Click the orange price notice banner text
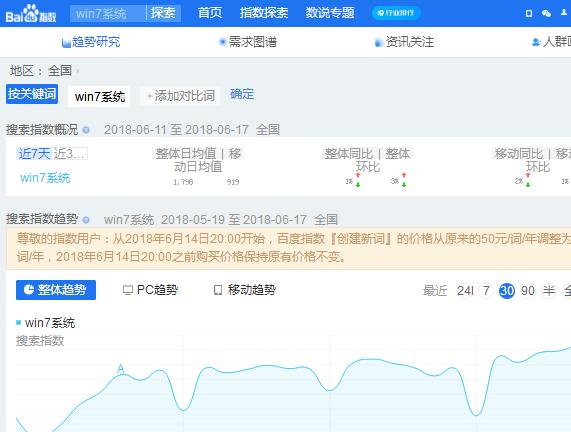Image resolution: width=571 pixels, height=432 pixels. (x=288, y=248)
